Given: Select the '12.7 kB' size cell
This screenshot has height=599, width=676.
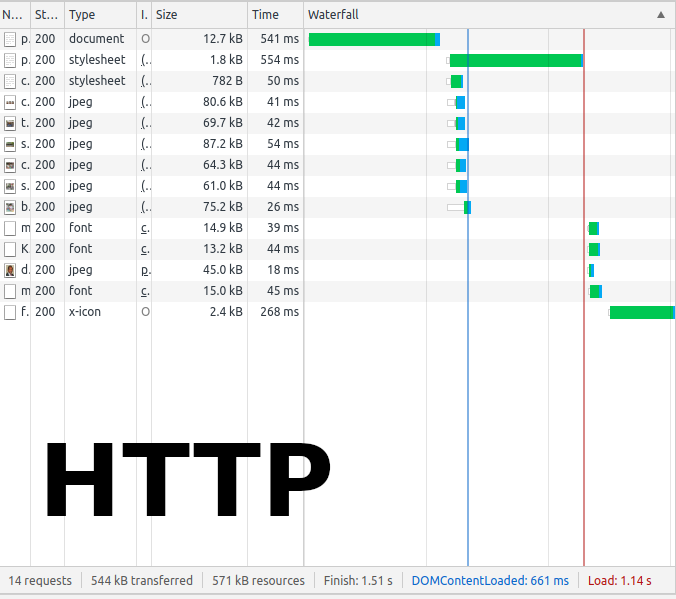Looking at the screenshot, I should [x=223, y=39].
